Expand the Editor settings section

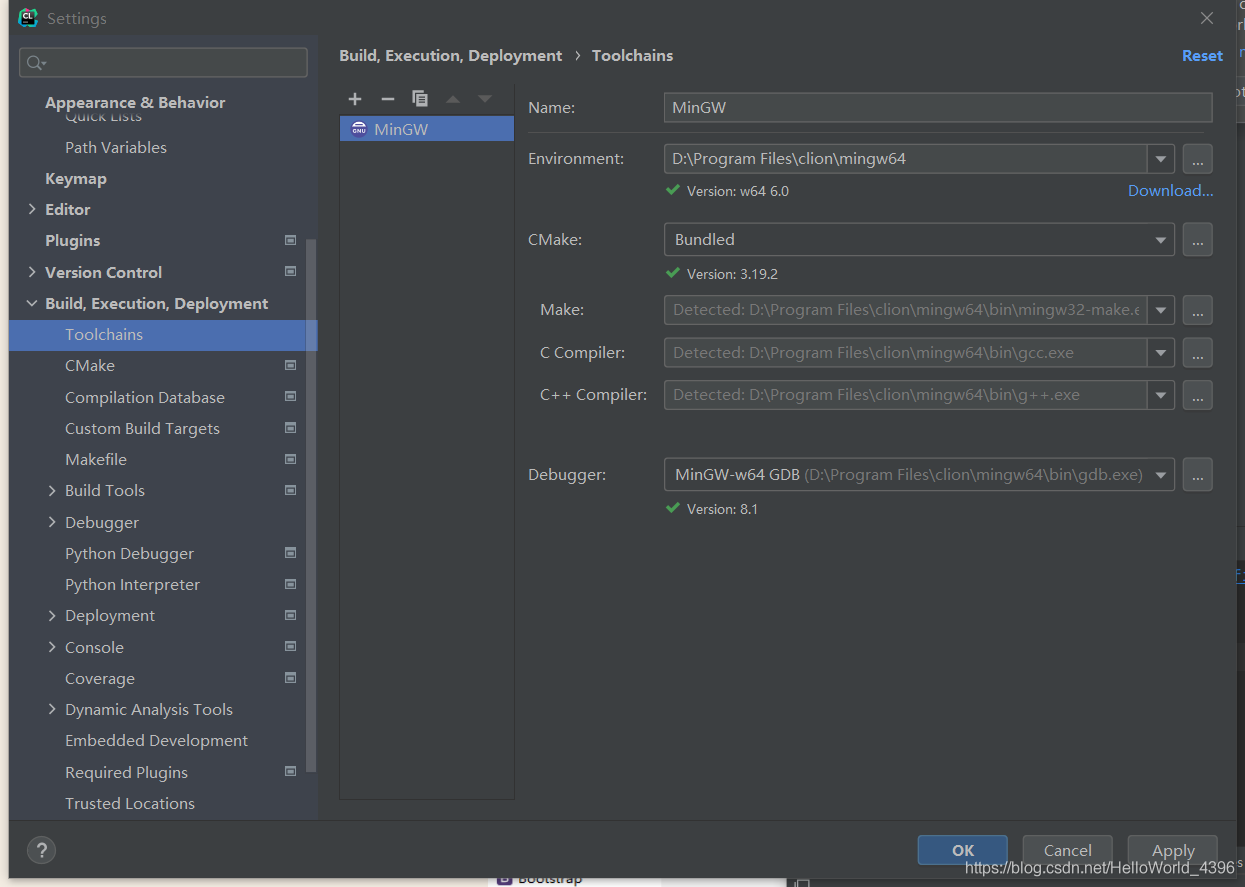coord(32,209)
